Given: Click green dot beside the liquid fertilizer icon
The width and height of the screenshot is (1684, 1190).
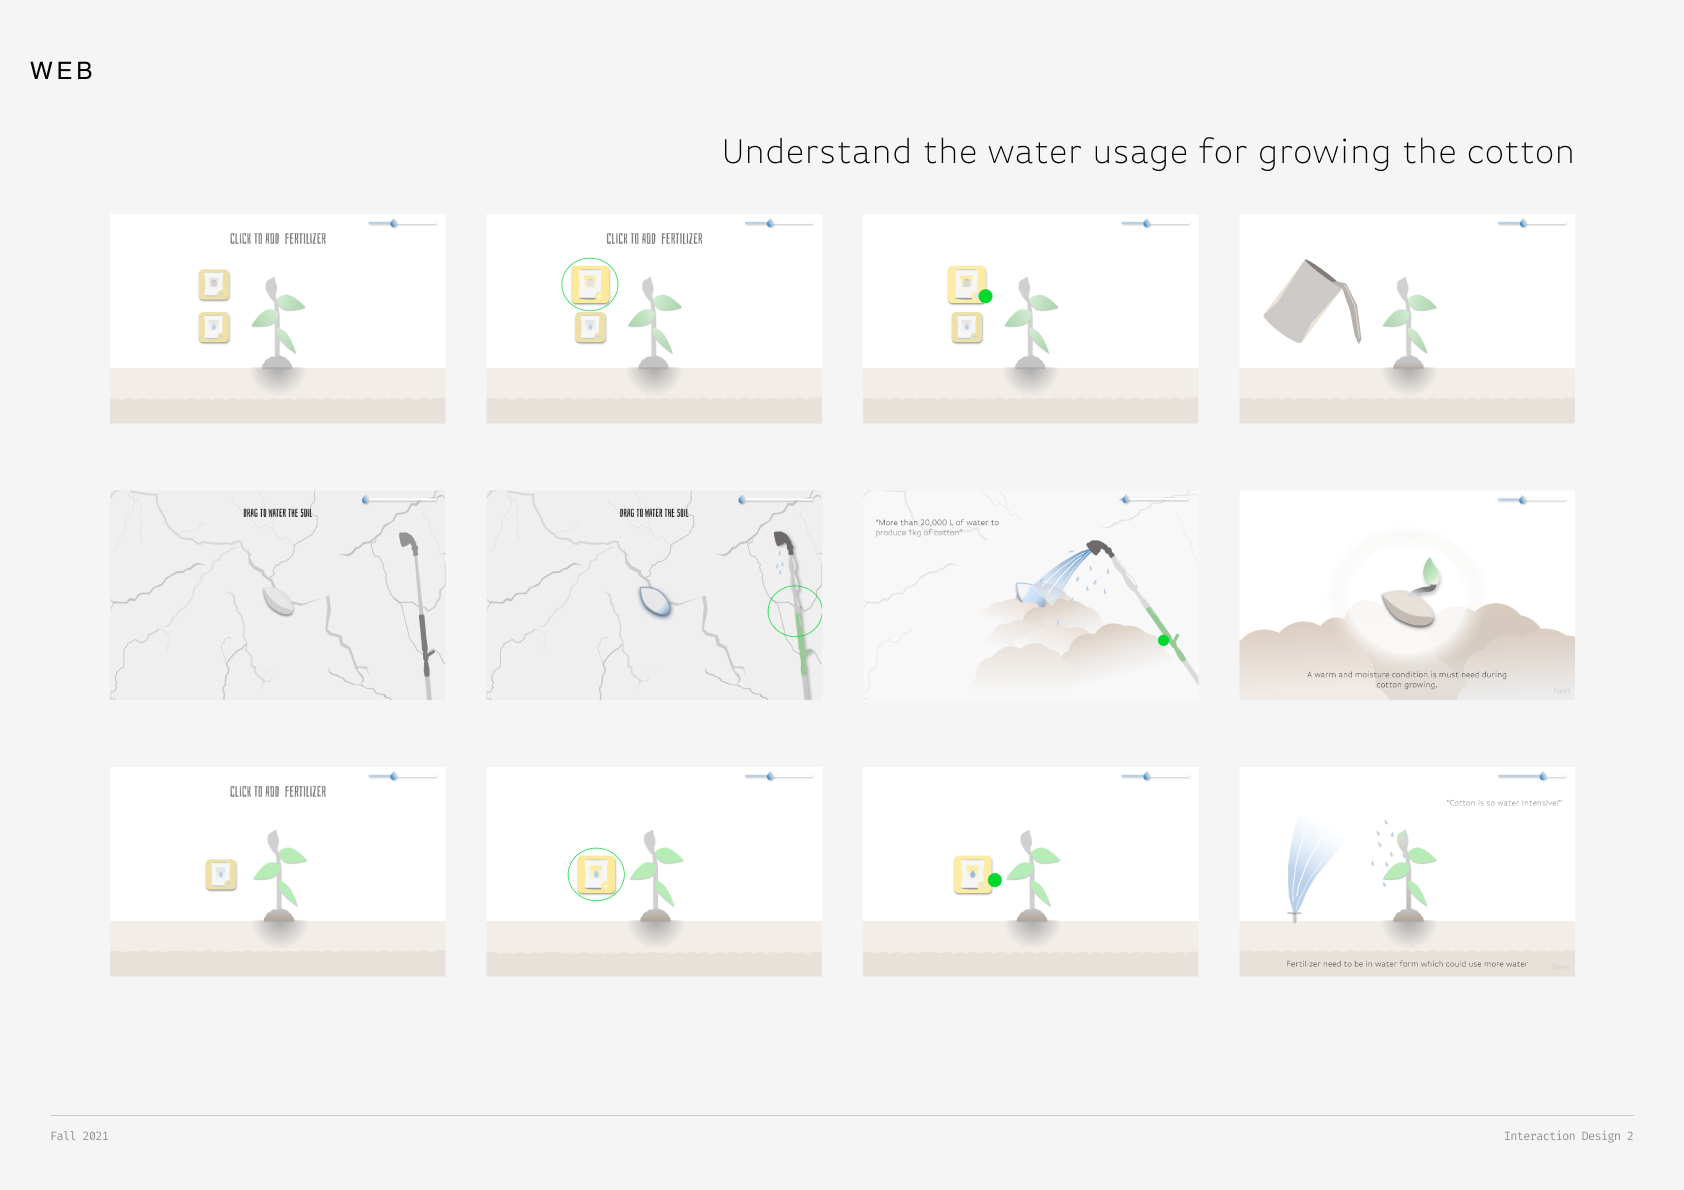Looking at the screenshot, I should click(x=995, y=880).
